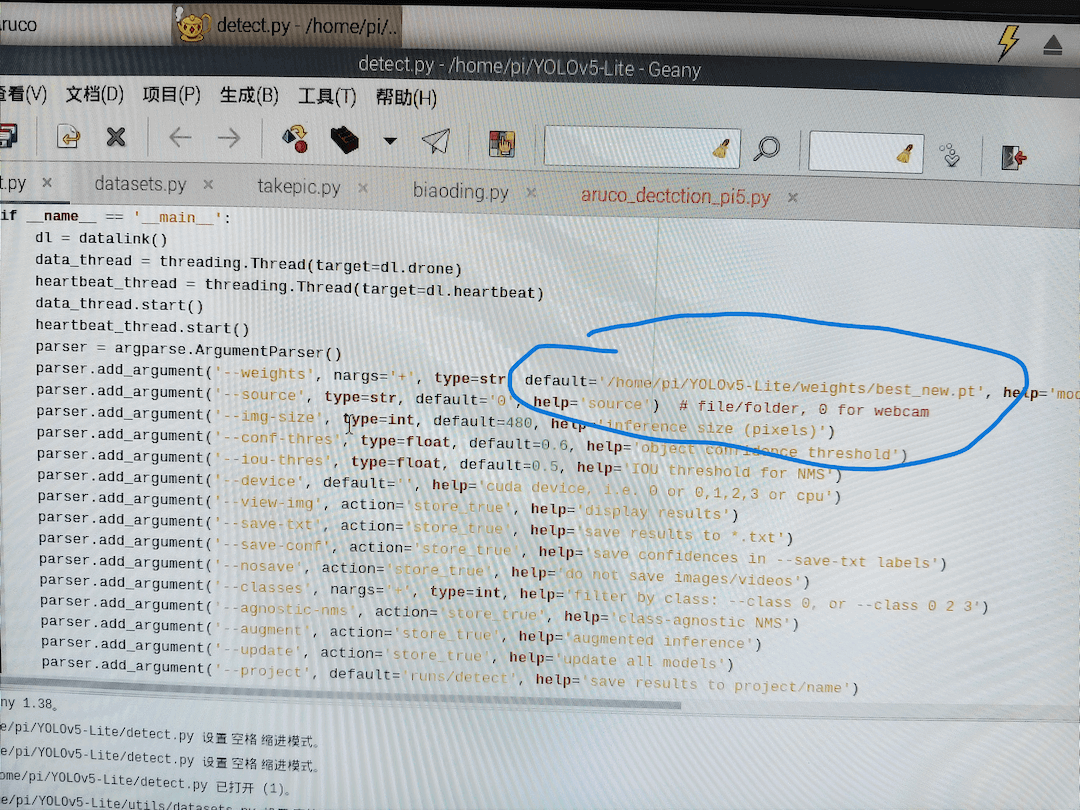The width and height of the screenshot is (1080, 810).
Task: Click the jump to line icon
Action: coord(949,154)
